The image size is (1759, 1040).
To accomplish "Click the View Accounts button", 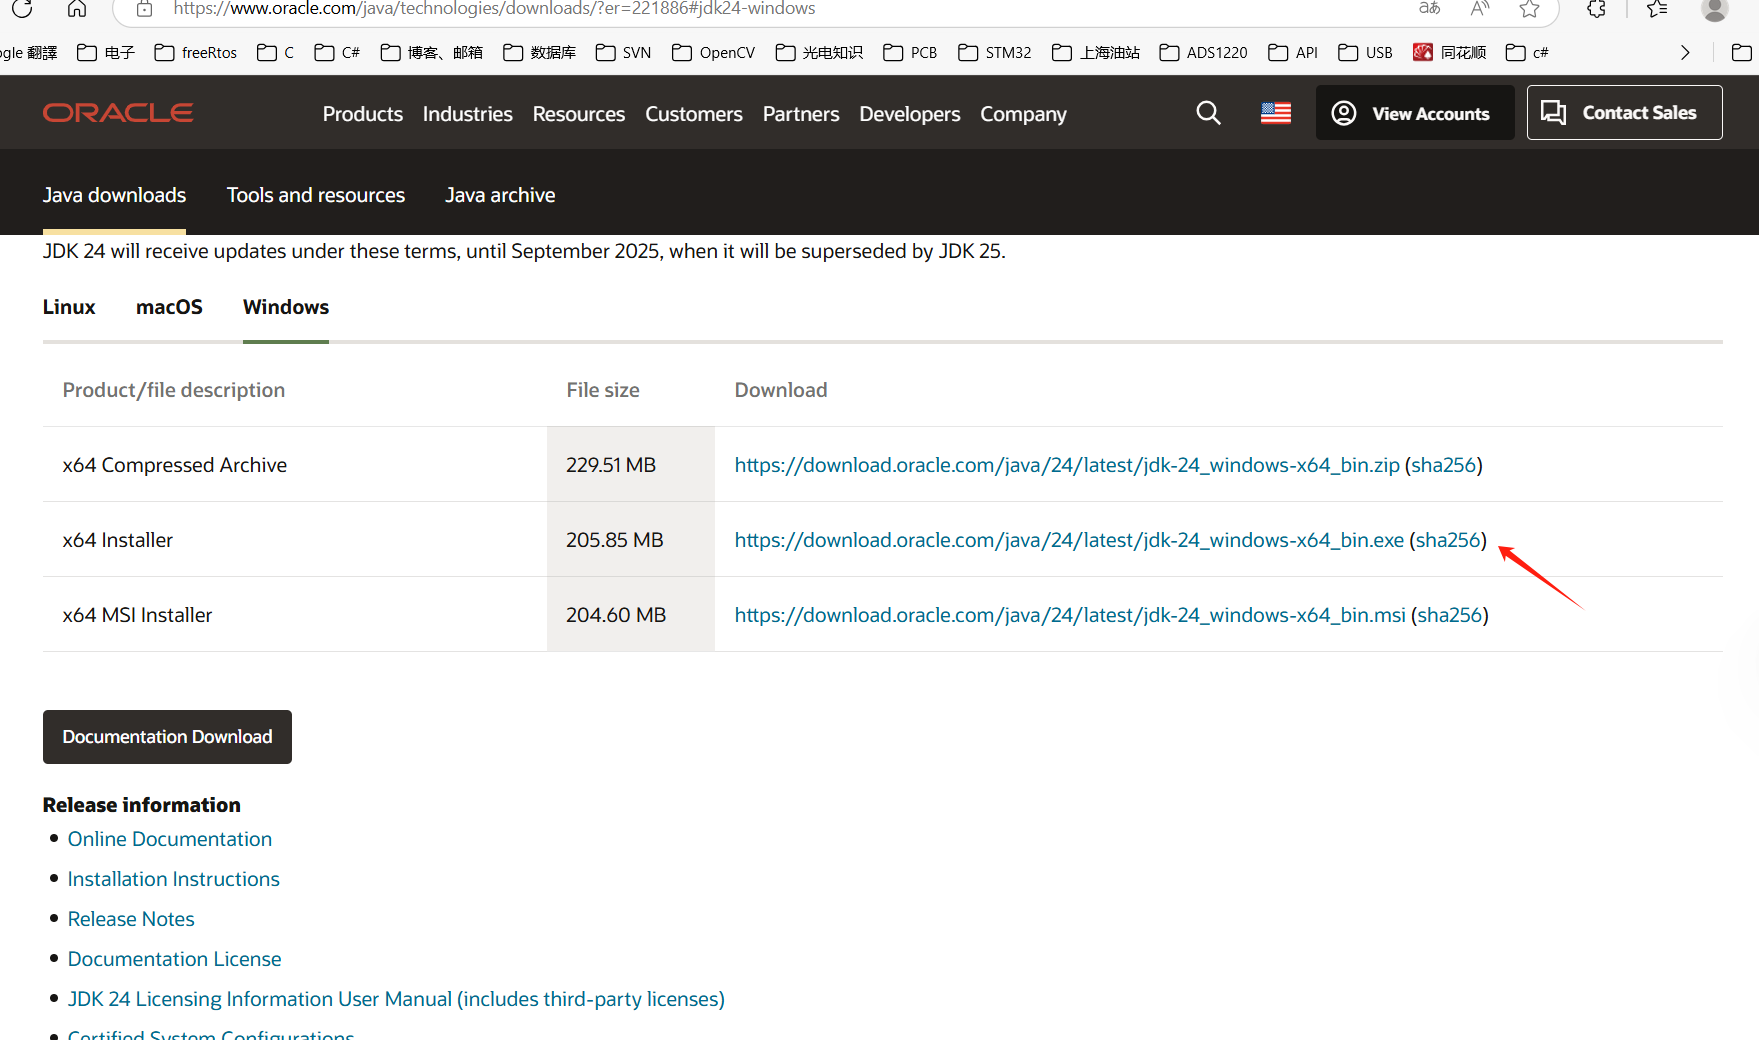I will [1415, 113].
